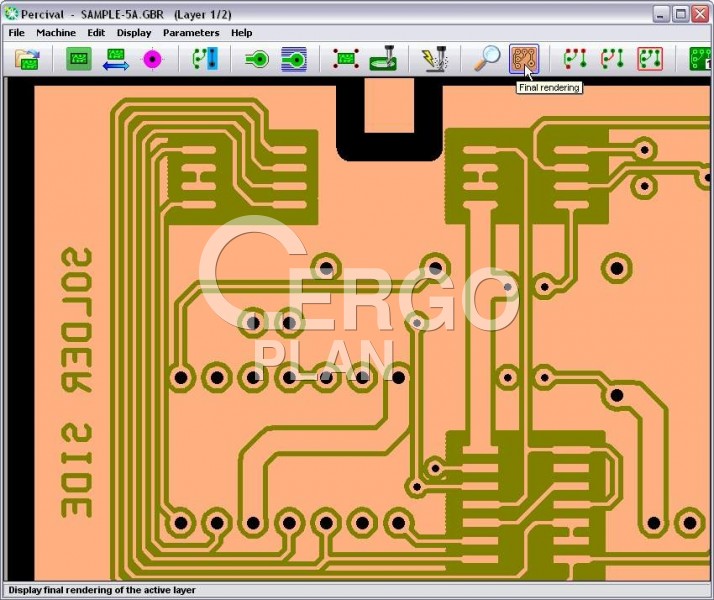714x600 pixels.
Task: Click the cut-off green board icon at toolbar end
Action: (700, 59)
